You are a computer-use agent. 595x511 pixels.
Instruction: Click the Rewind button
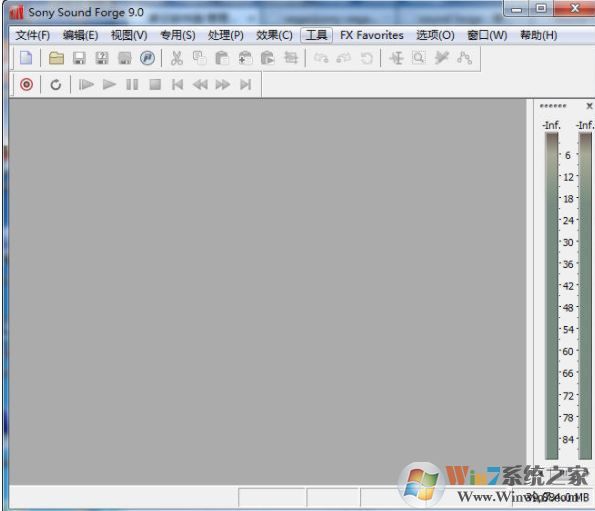coord(200,84)
